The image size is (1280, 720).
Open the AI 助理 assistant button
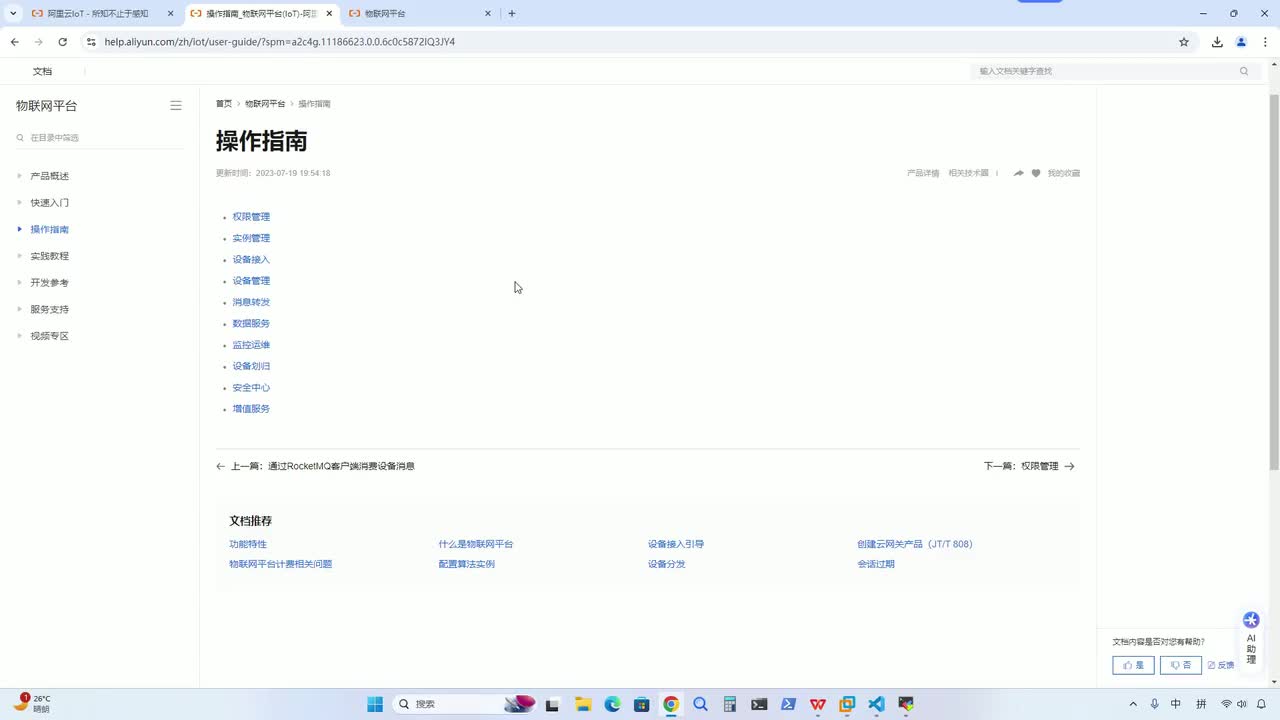[1251, 639]
